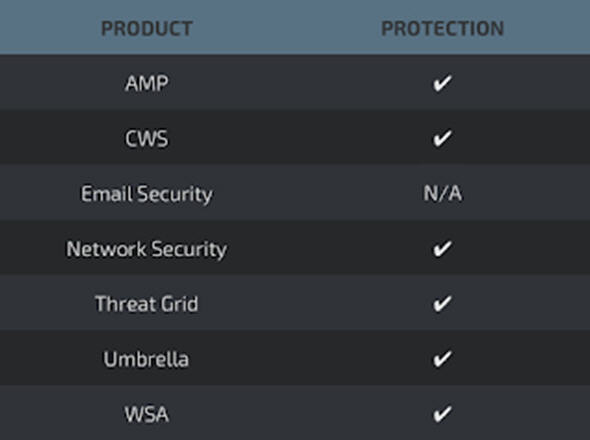Click the blank space between CWS and its checkmark
The width and height of the screenshot is (590, 440).
click(300, 138)
